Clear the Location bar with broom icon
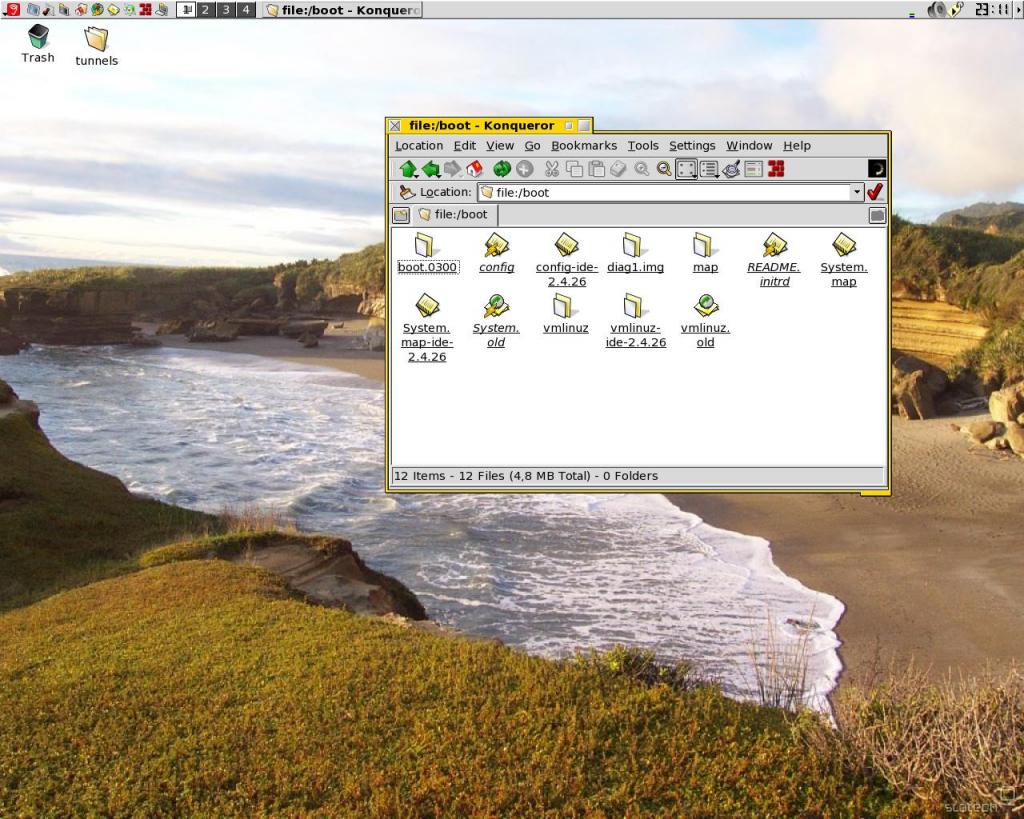Viewport: 1024px width, 819px height. 407,192
